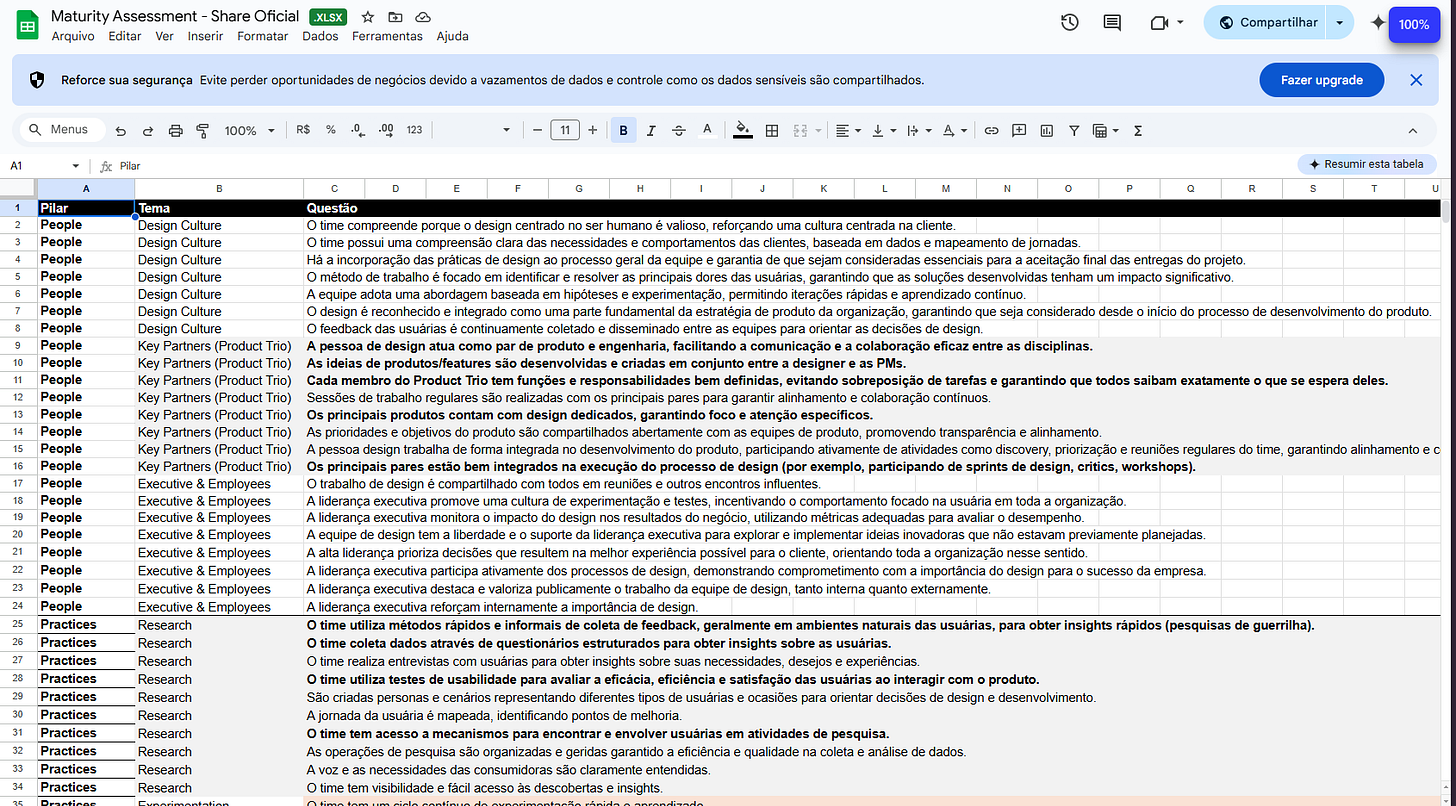Viewport: 1456px width, 806px height.
Task: Open the Formatar menu
Action: coord(262,36)
